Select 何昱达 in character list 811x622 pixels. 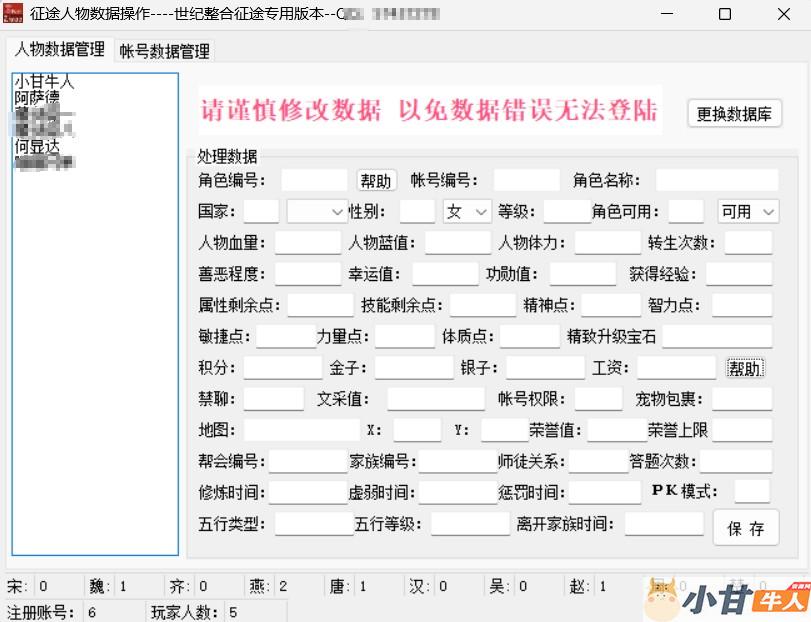(37, 146)
